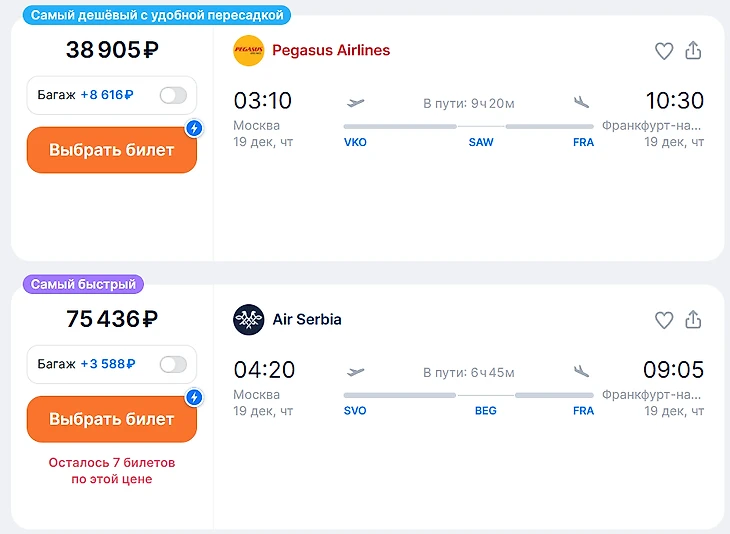Select Air Serbia ticket for 75 436₽
Viewport: 730px width, 534px height.
[111, 420]
